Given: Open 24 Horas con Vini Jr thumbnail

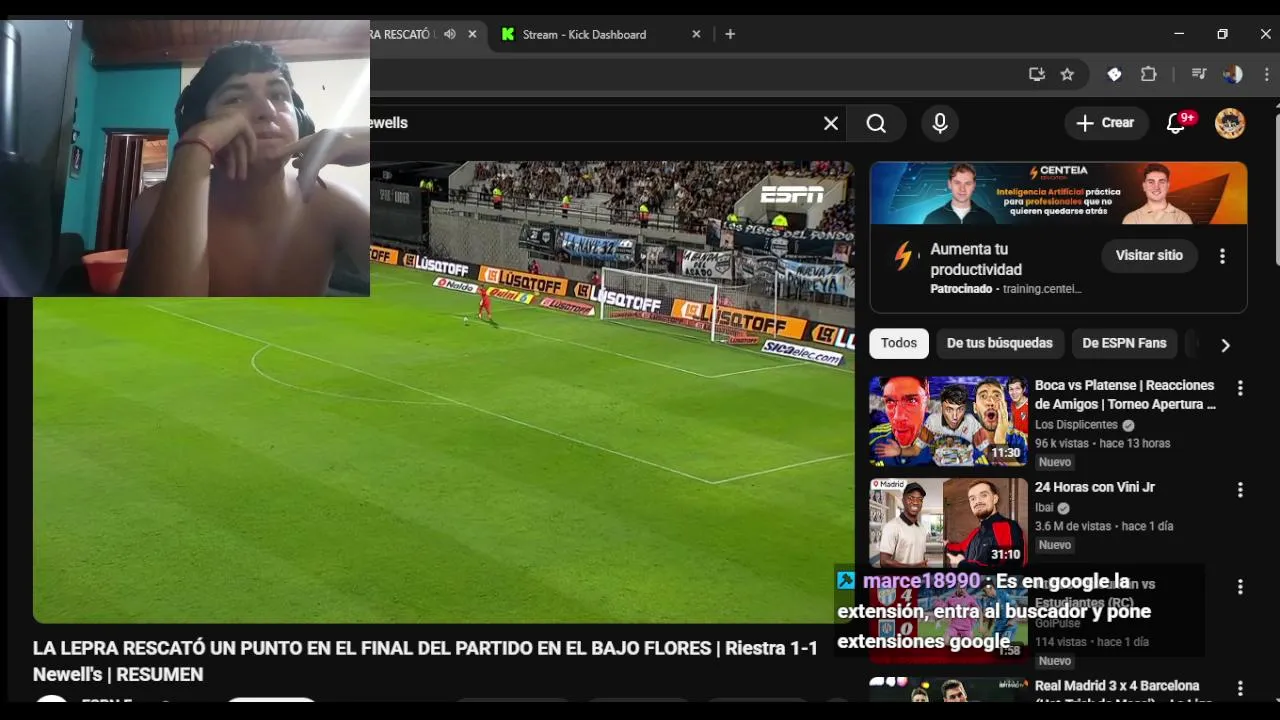Looking at the screenshot, I should [948, 523].
